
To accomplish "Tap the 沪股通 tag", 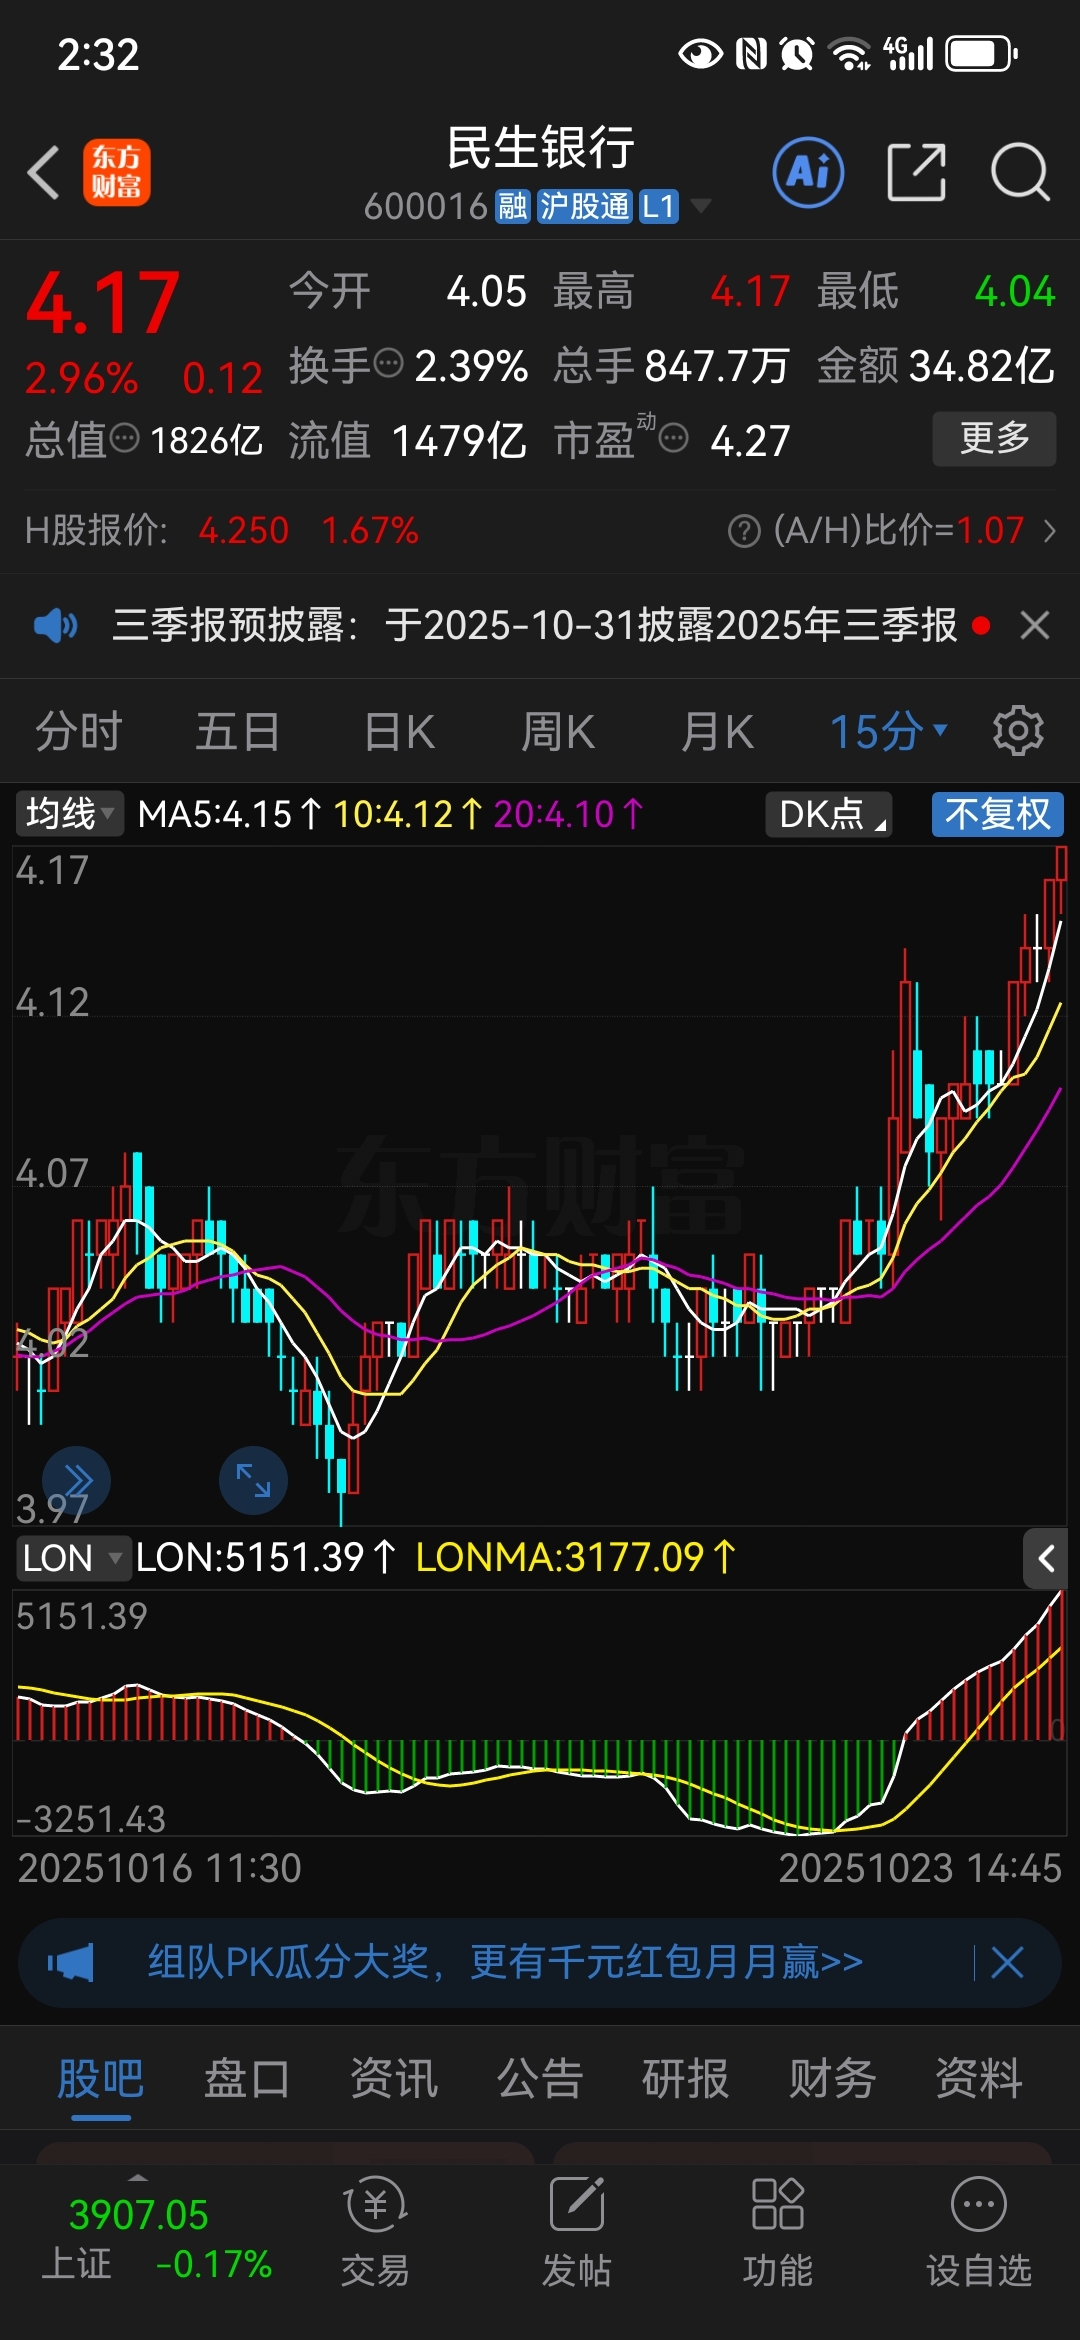I will coord(585,207).
